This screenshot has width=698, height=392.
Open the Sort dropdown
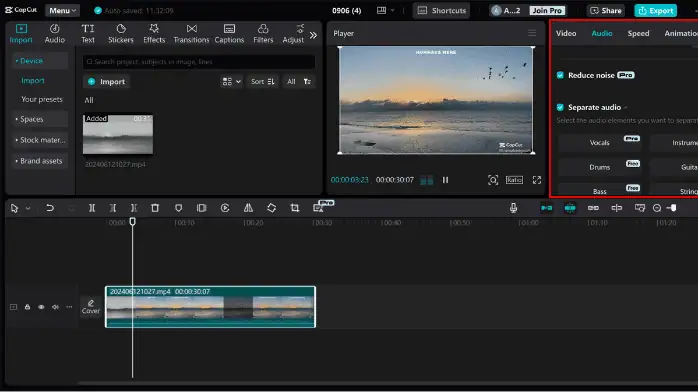(x=263, y=81)
